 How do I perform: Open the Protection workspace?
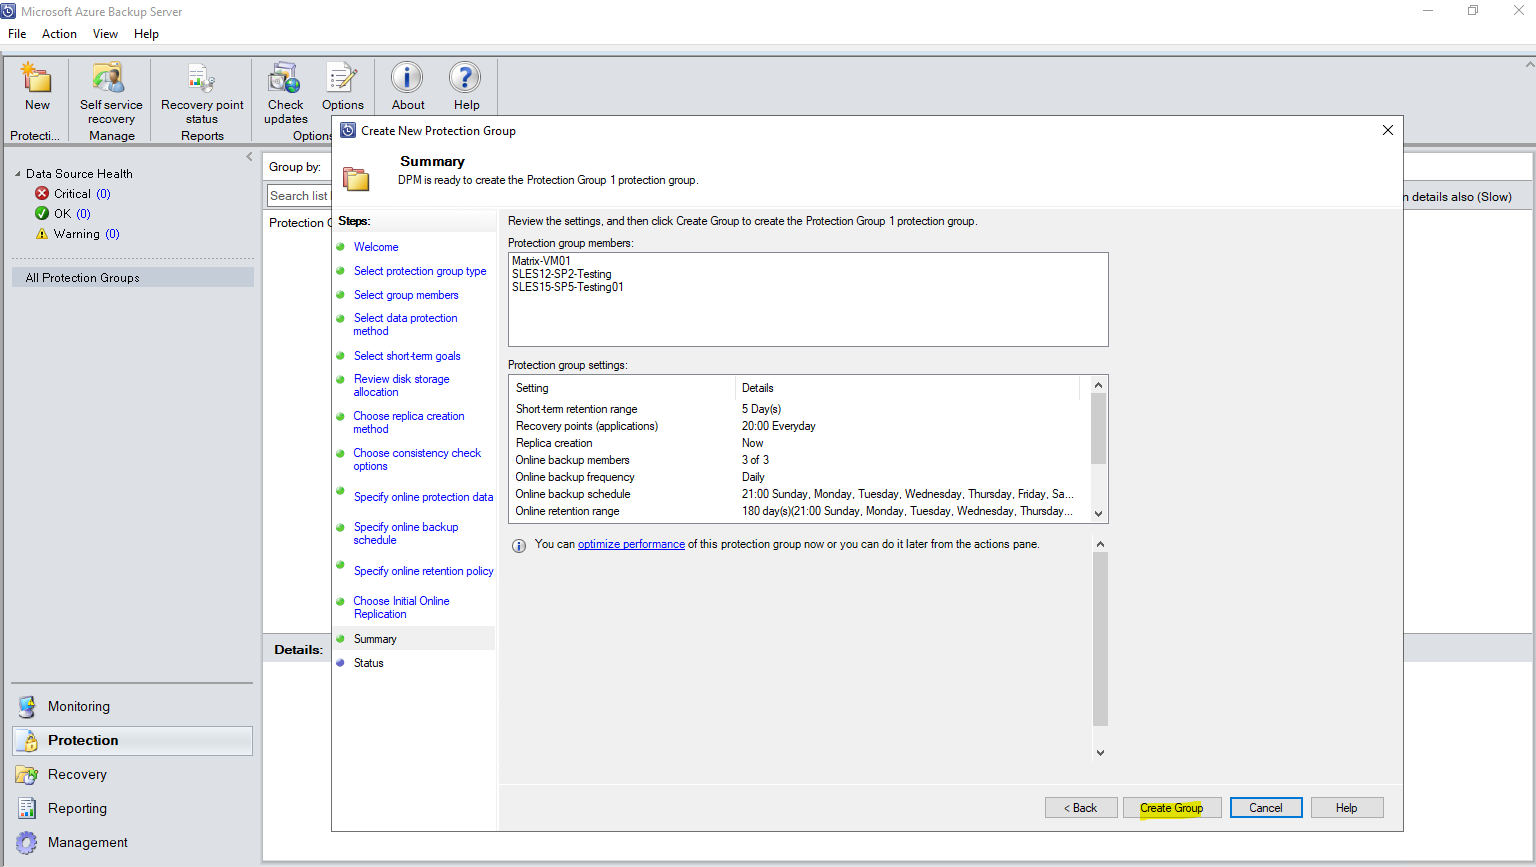coord(132,740)
